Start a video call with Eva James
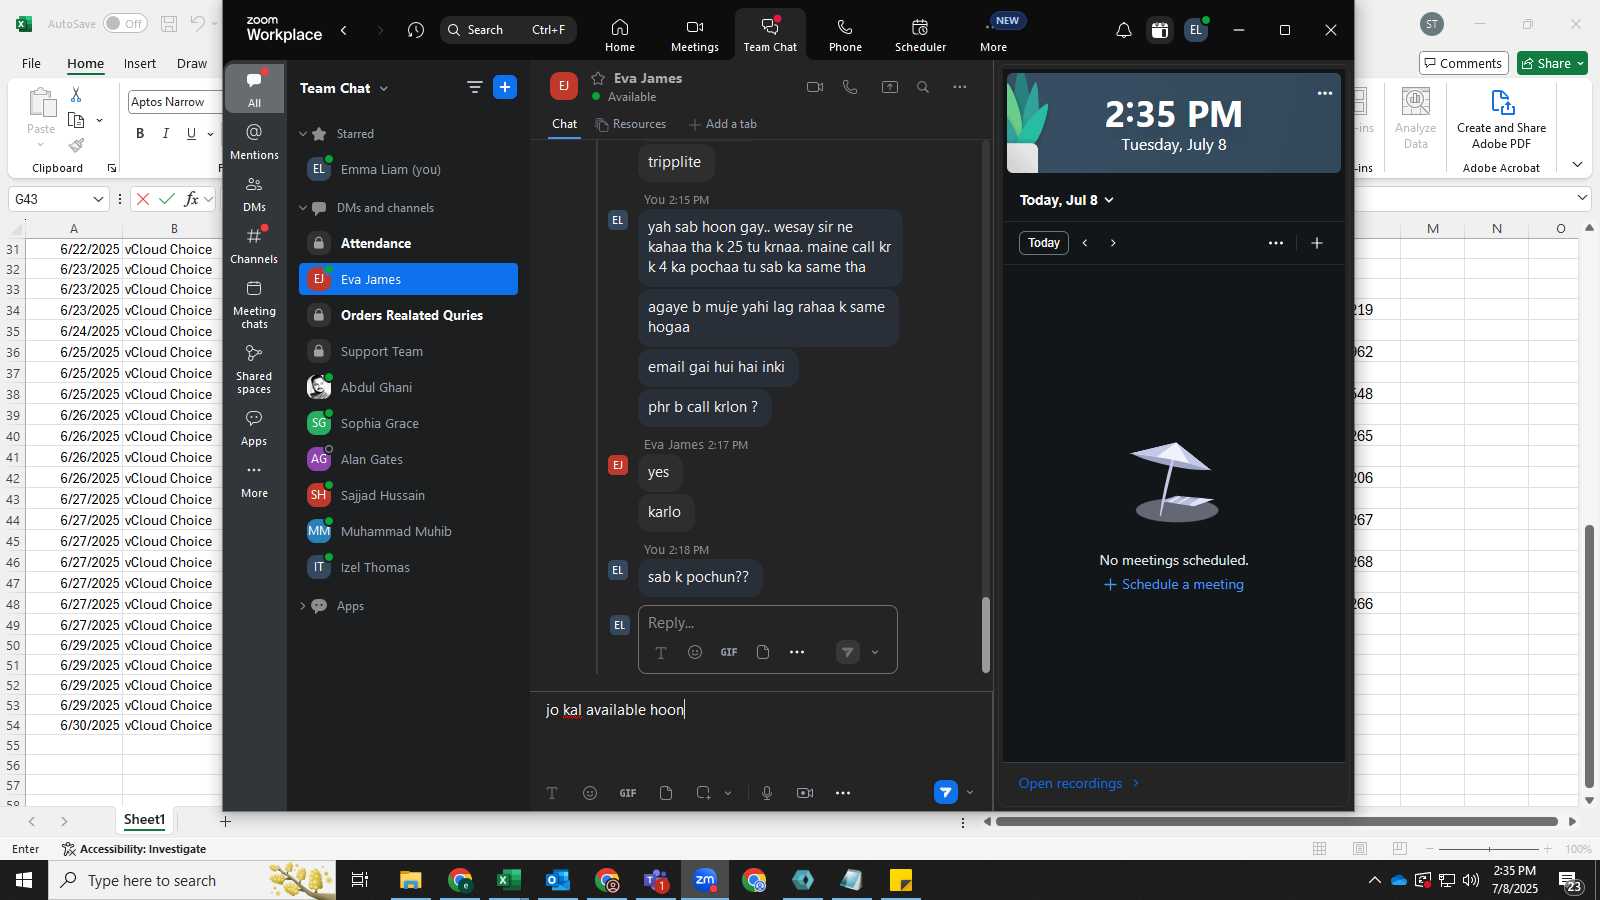 point(815,87)
